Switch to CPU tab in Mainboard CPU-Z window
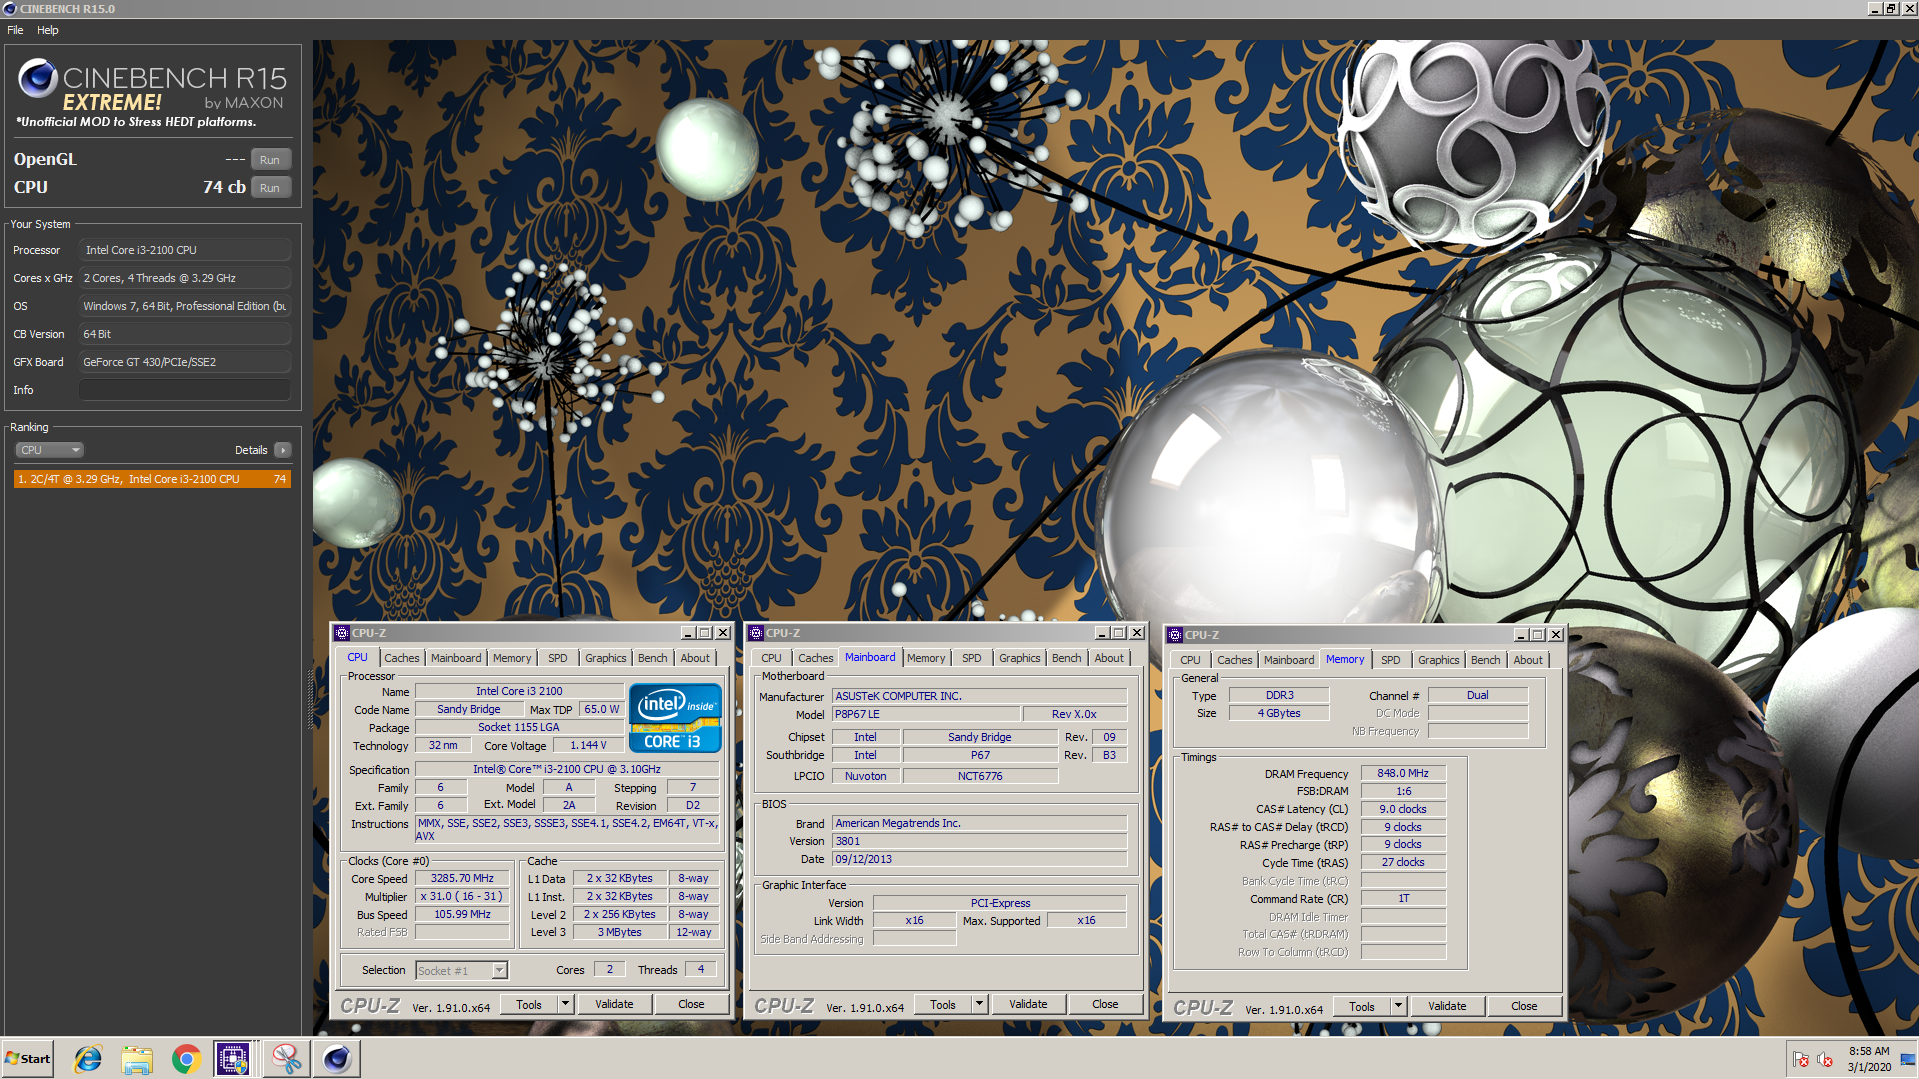 771,658
